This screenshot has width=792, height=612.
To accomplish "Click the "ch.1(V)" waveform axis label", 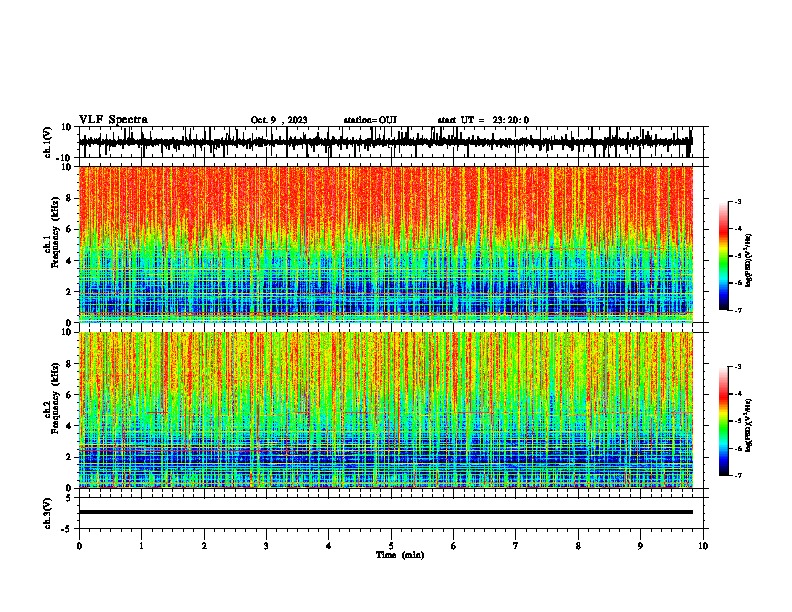I will (48, 142).
